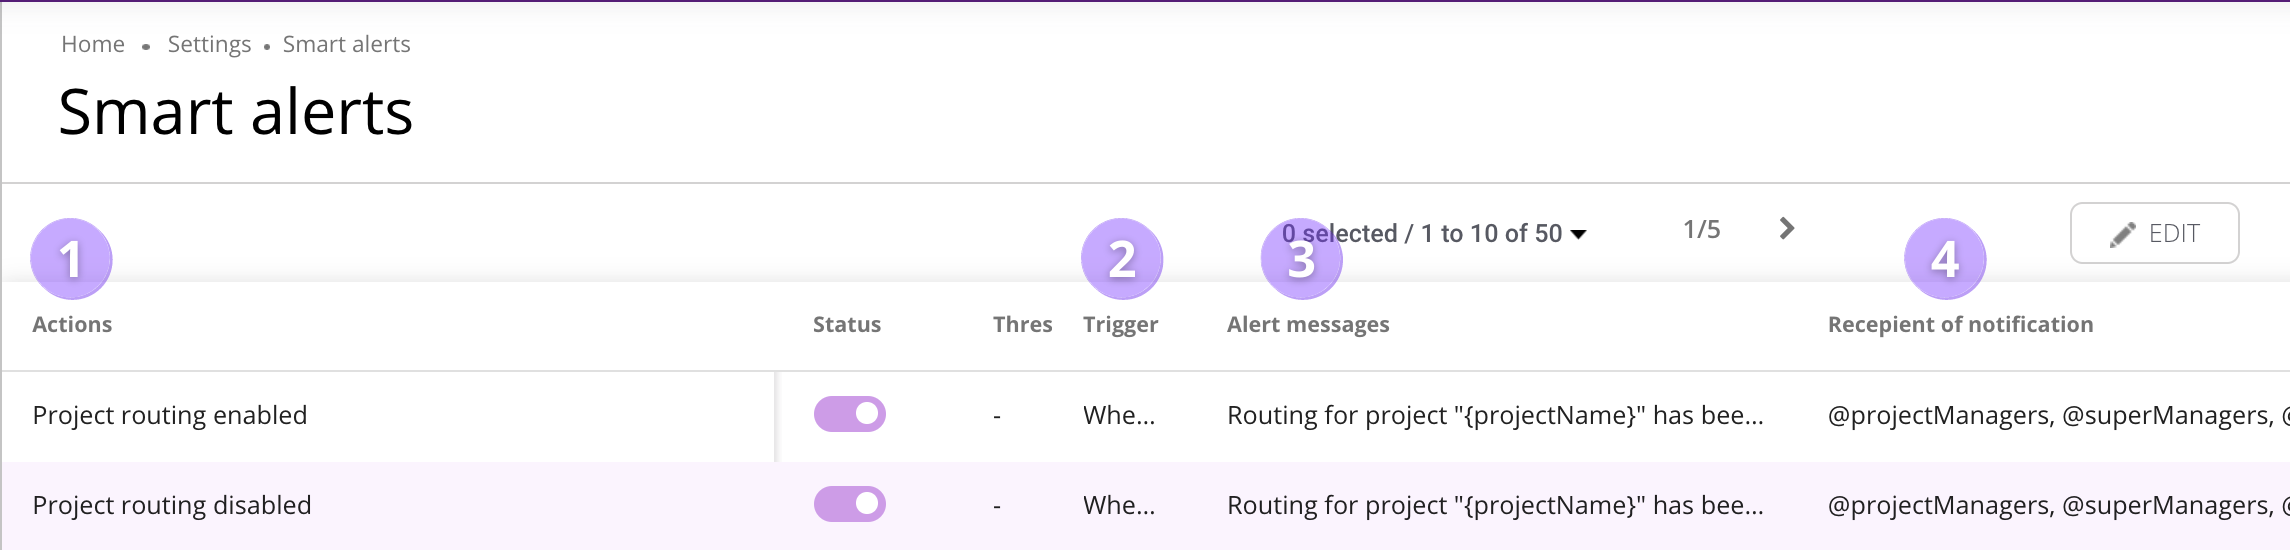This screenshot has width=2290, height=550.
Task: Select the Project routing enabled row
Action: 1146,415
